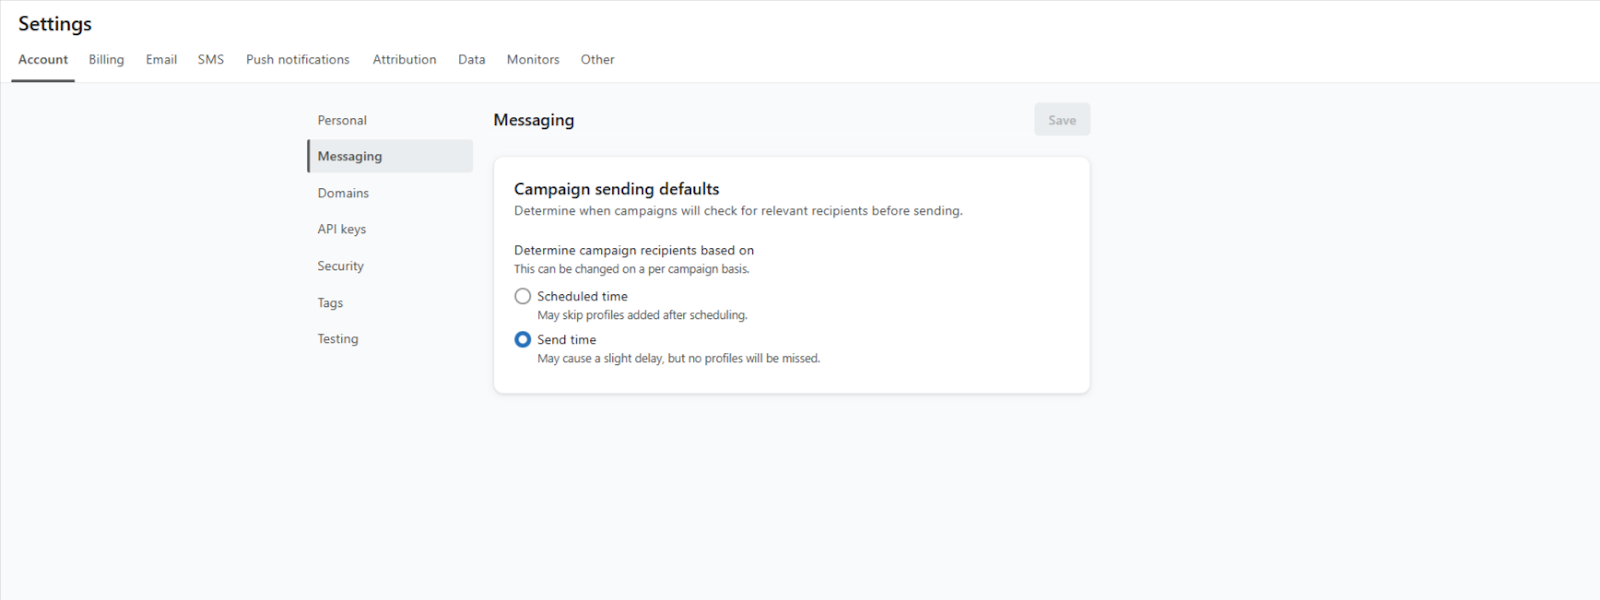Click the Save button

[1062, 120]
